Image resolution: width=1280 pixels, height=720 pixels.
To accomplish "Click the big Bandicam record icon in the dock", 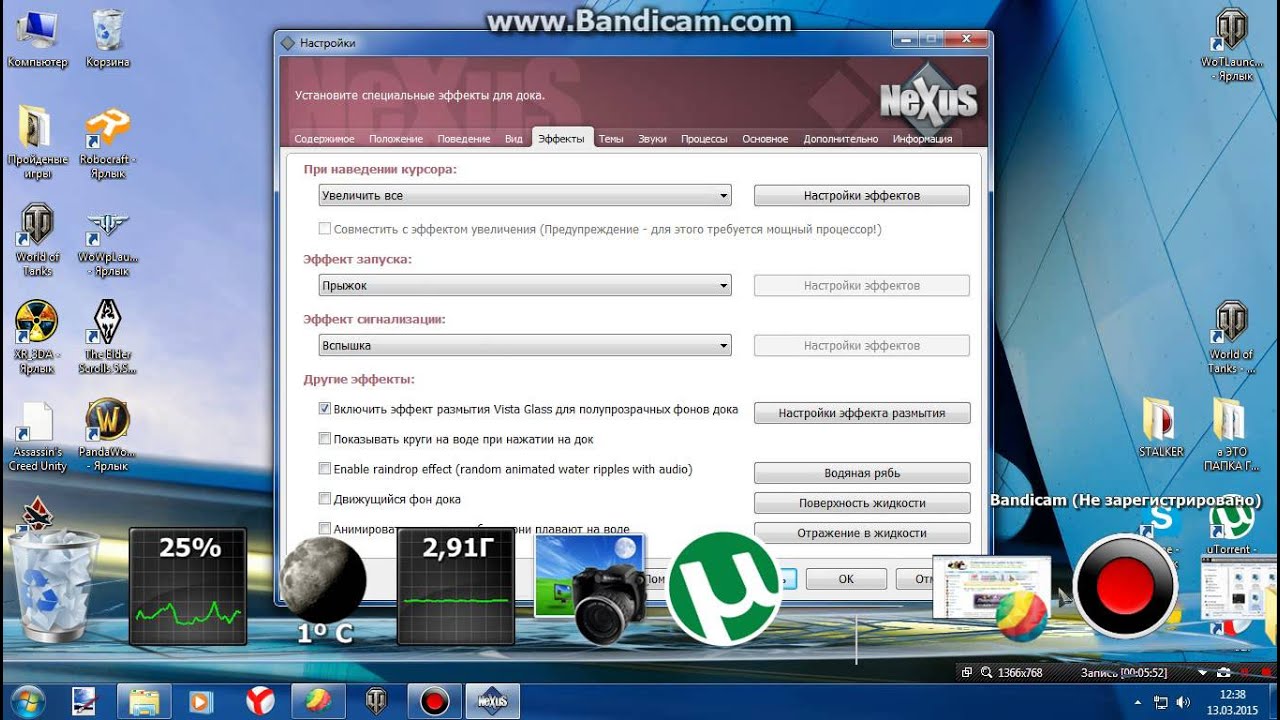I will 1125,586.
